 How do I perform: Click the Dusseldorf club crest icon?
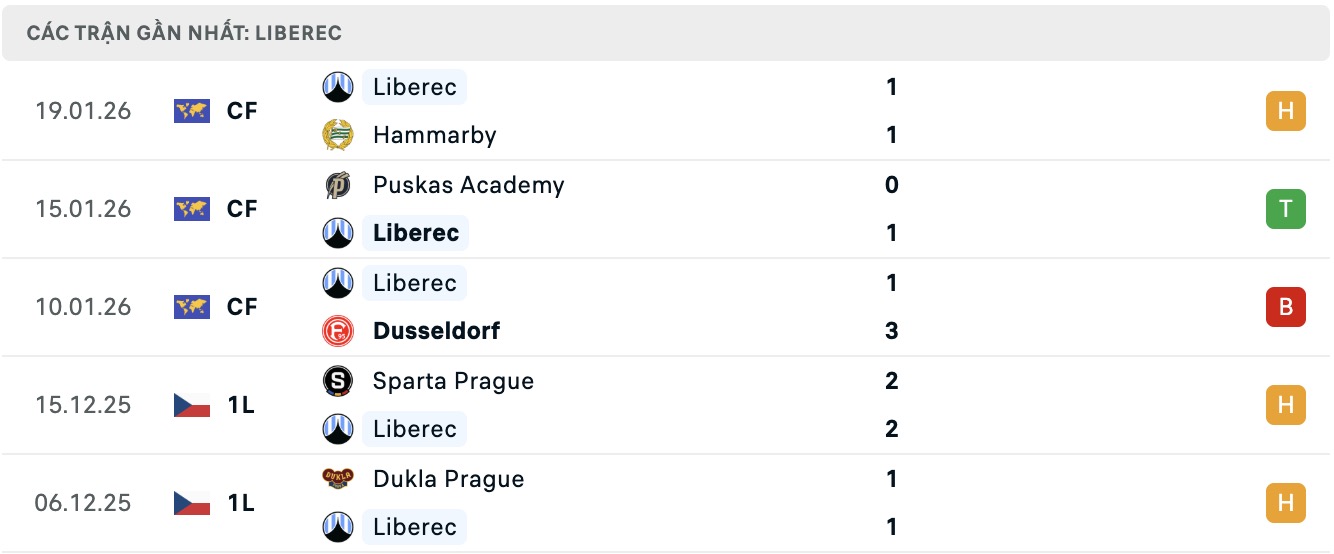click(x=338, y=331)
